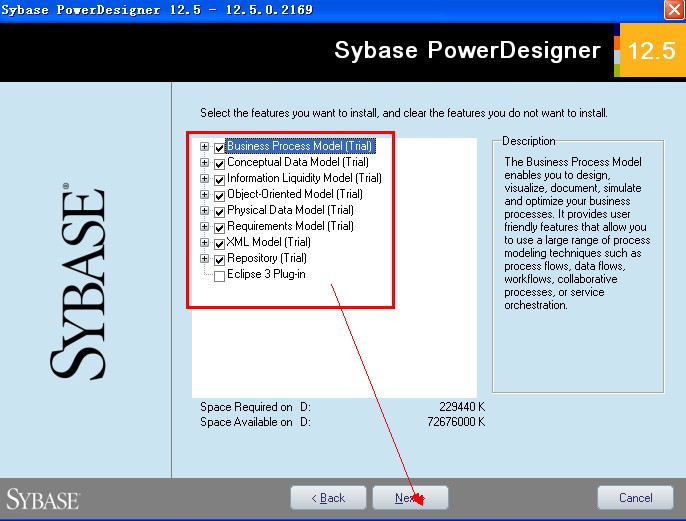Screen dimensions: 686x521
Task: Select Requirements Model (Trial) label
Action: [x=290, y=226]
